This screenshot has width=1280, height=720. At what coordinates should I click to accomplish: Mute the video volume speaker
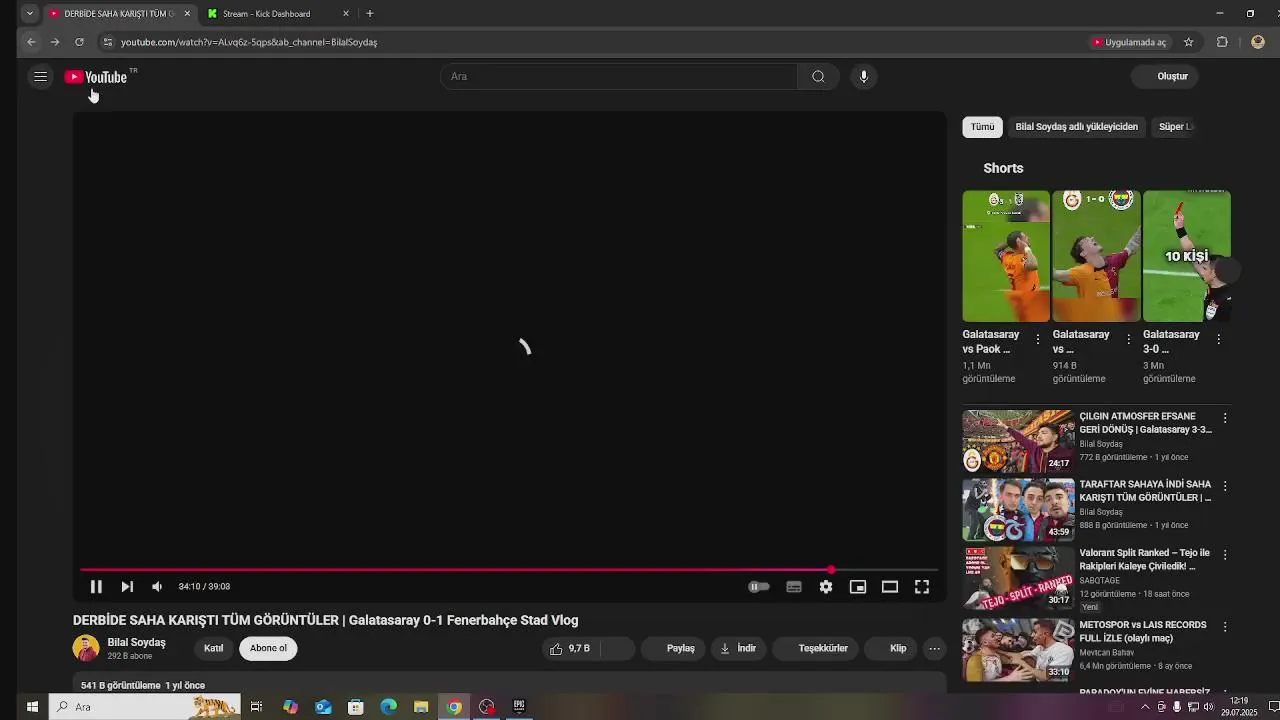[x=157, y=587]
